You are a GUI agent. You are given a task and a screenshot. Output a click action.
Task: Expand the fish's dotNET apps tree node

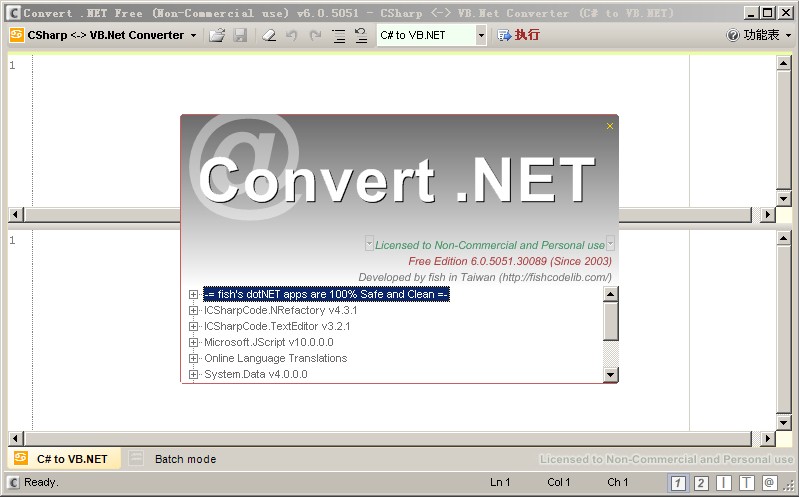(193, 295)
